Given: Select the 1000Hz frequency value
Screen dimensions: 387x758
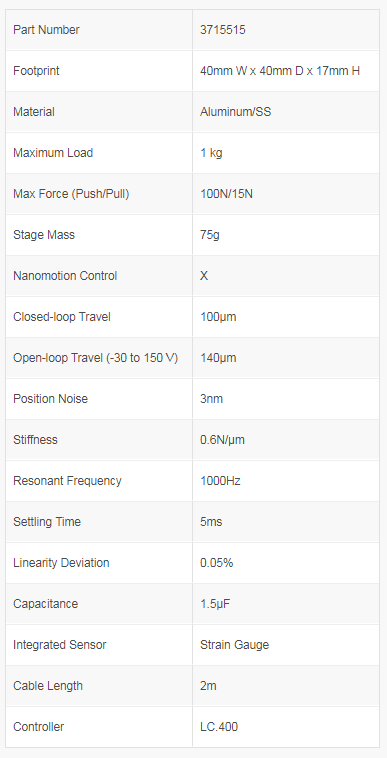Looking at the screenshot, I should pos(220,481).
